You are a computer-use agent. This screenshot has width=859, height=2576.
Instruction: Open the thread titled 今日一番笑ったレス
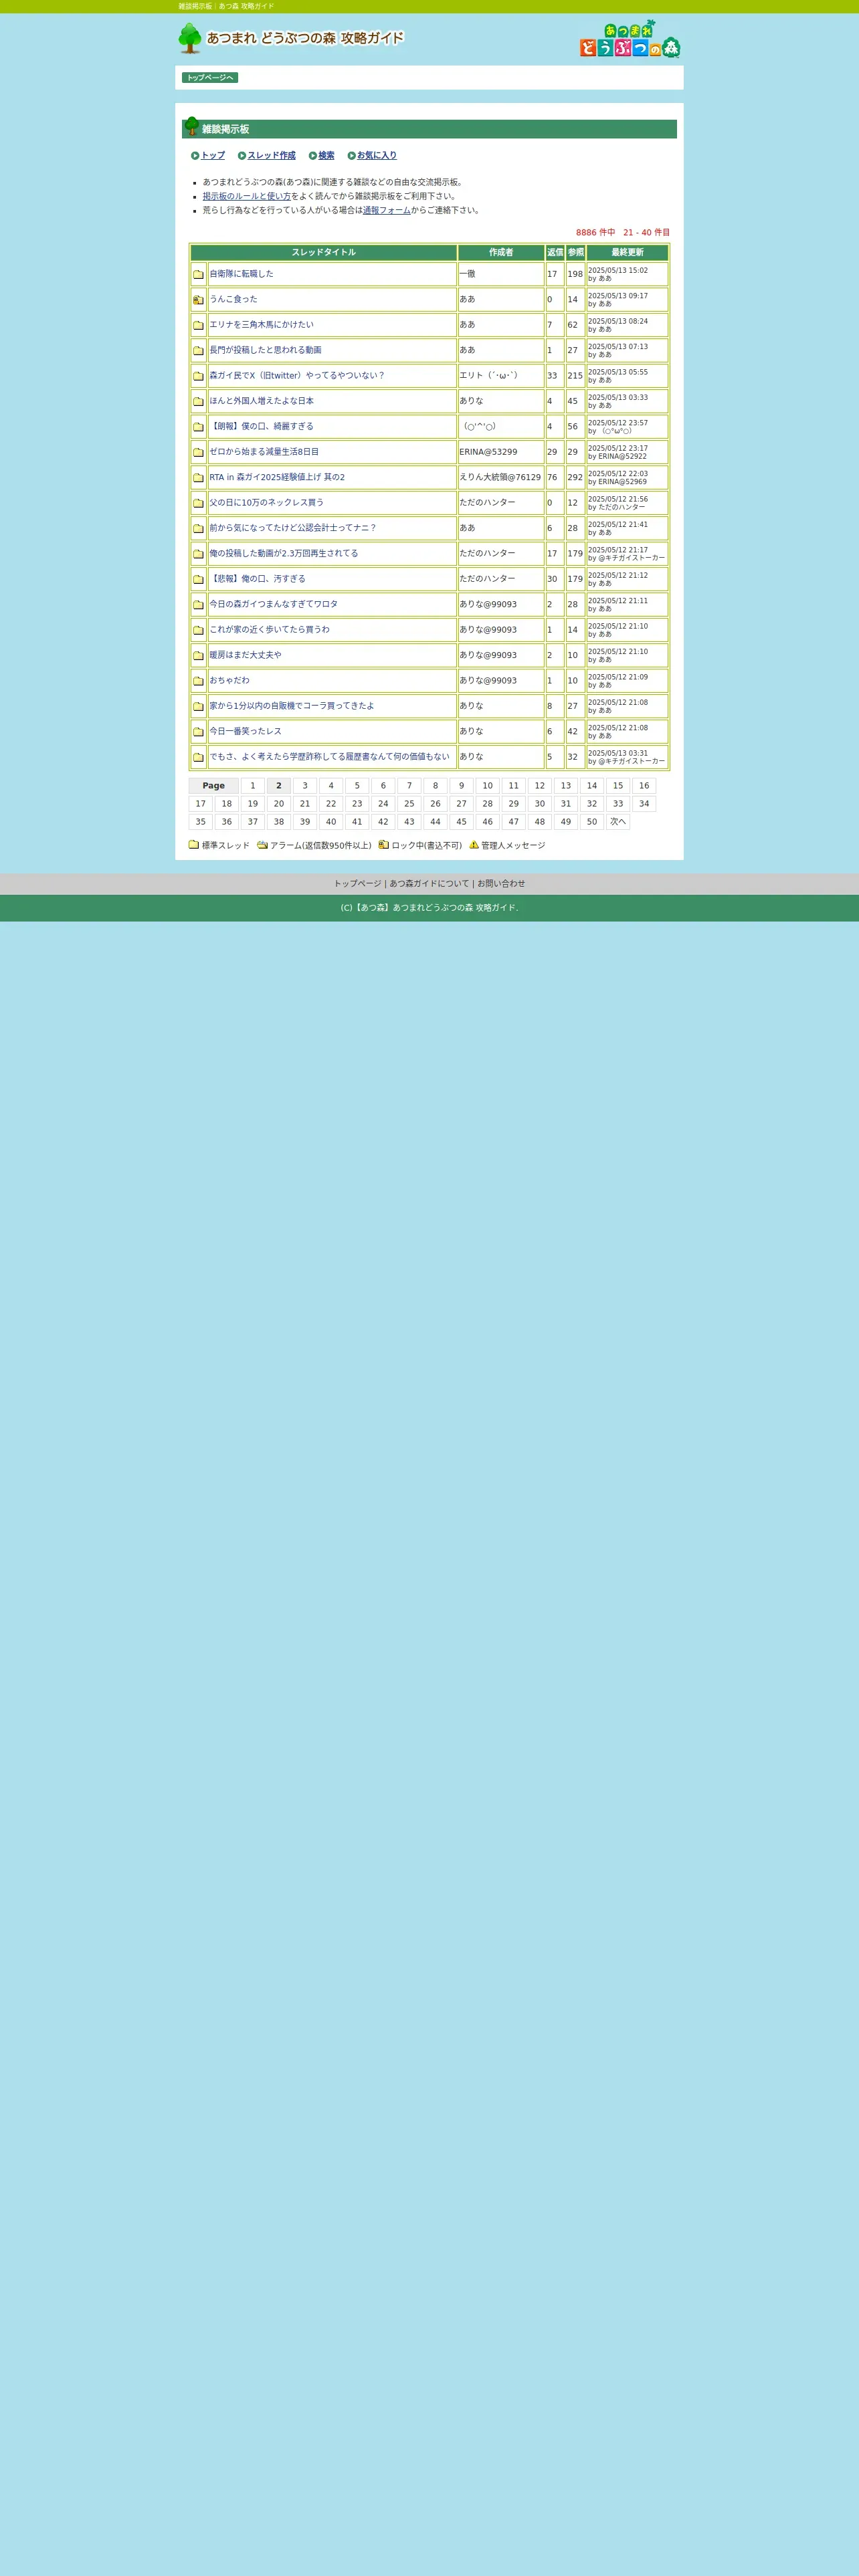point(245,731)
